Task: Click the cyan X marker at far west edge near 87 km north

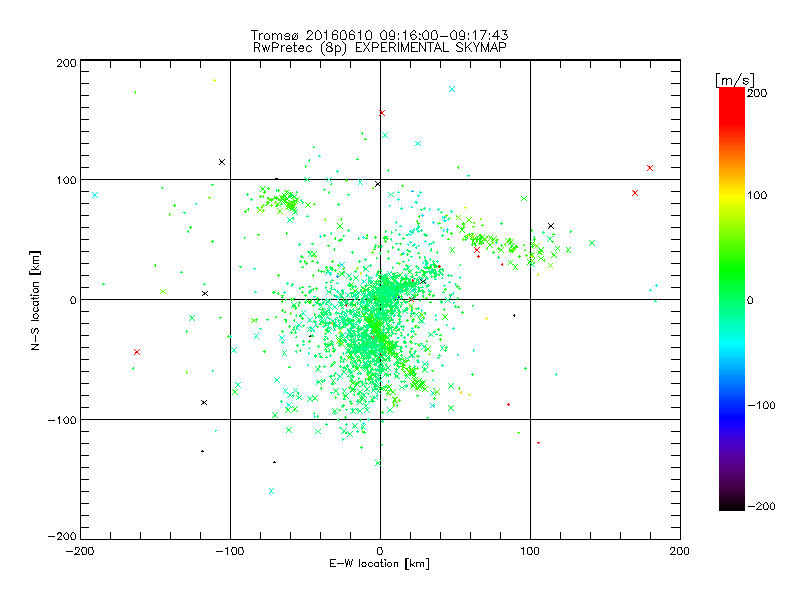Action: pos(94,195)
